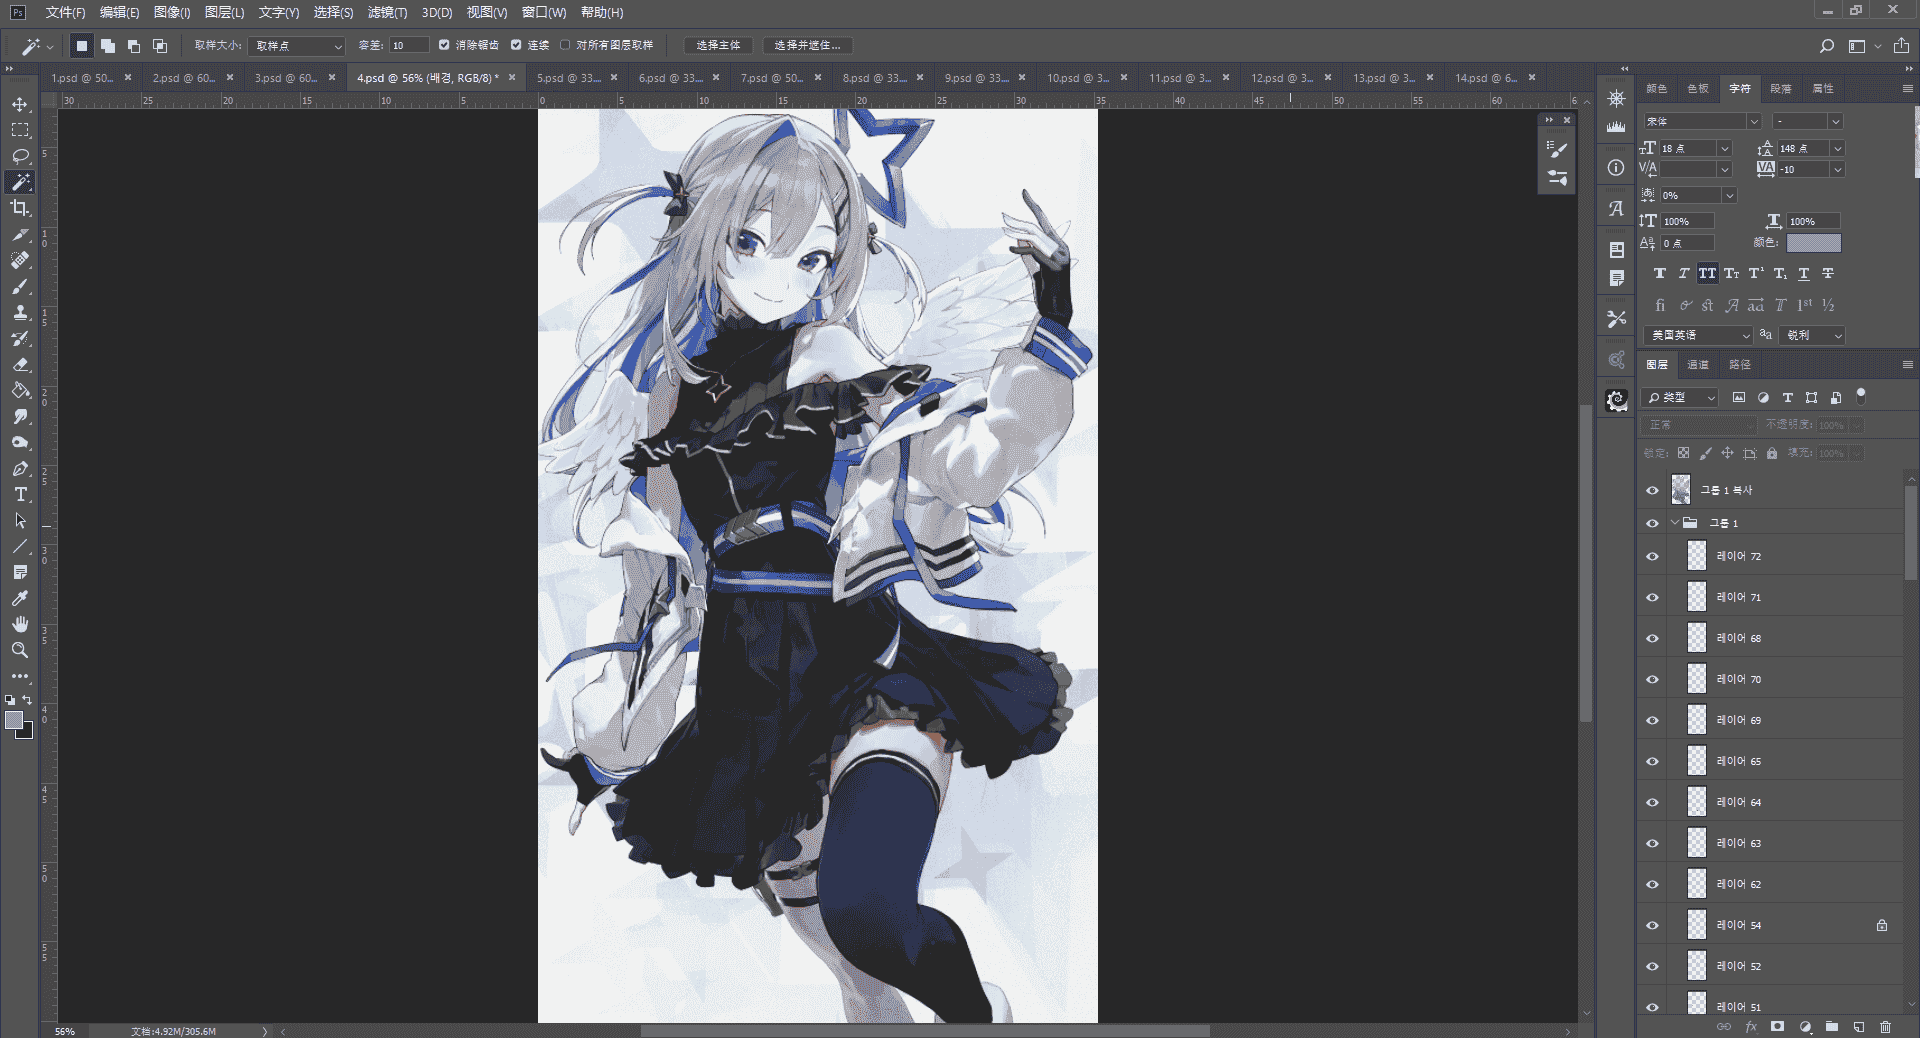Select the Brush tool
This screenshot has height=1038, width=1920.
point(20,286)
